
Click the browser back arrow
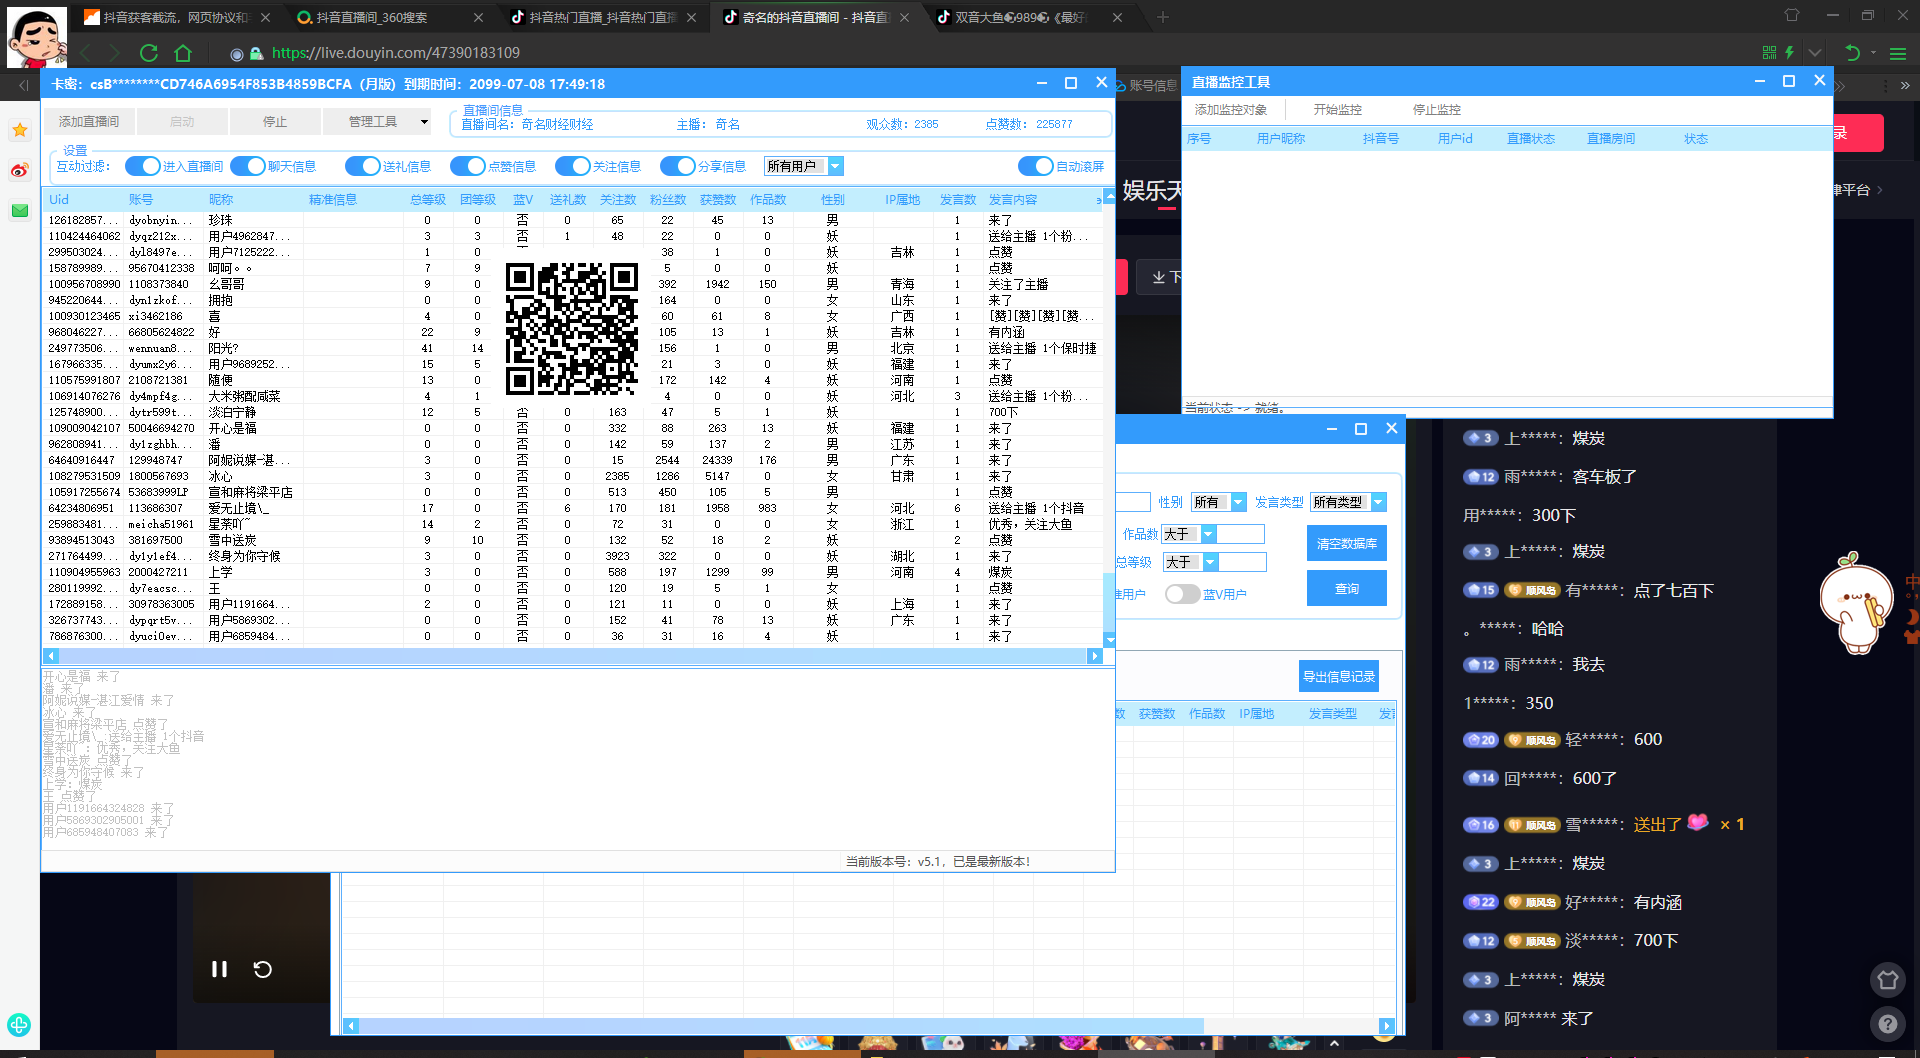point(85,53)
